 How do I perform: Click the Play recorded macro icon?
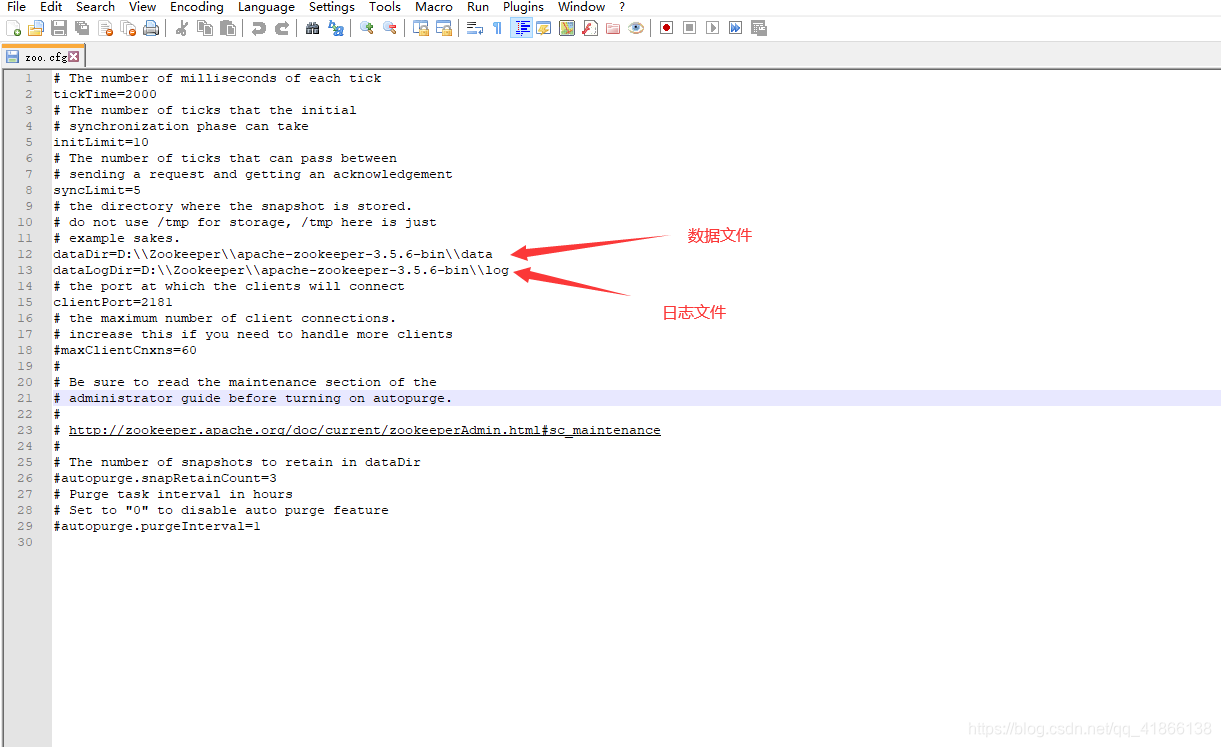(x=712, y=28)
